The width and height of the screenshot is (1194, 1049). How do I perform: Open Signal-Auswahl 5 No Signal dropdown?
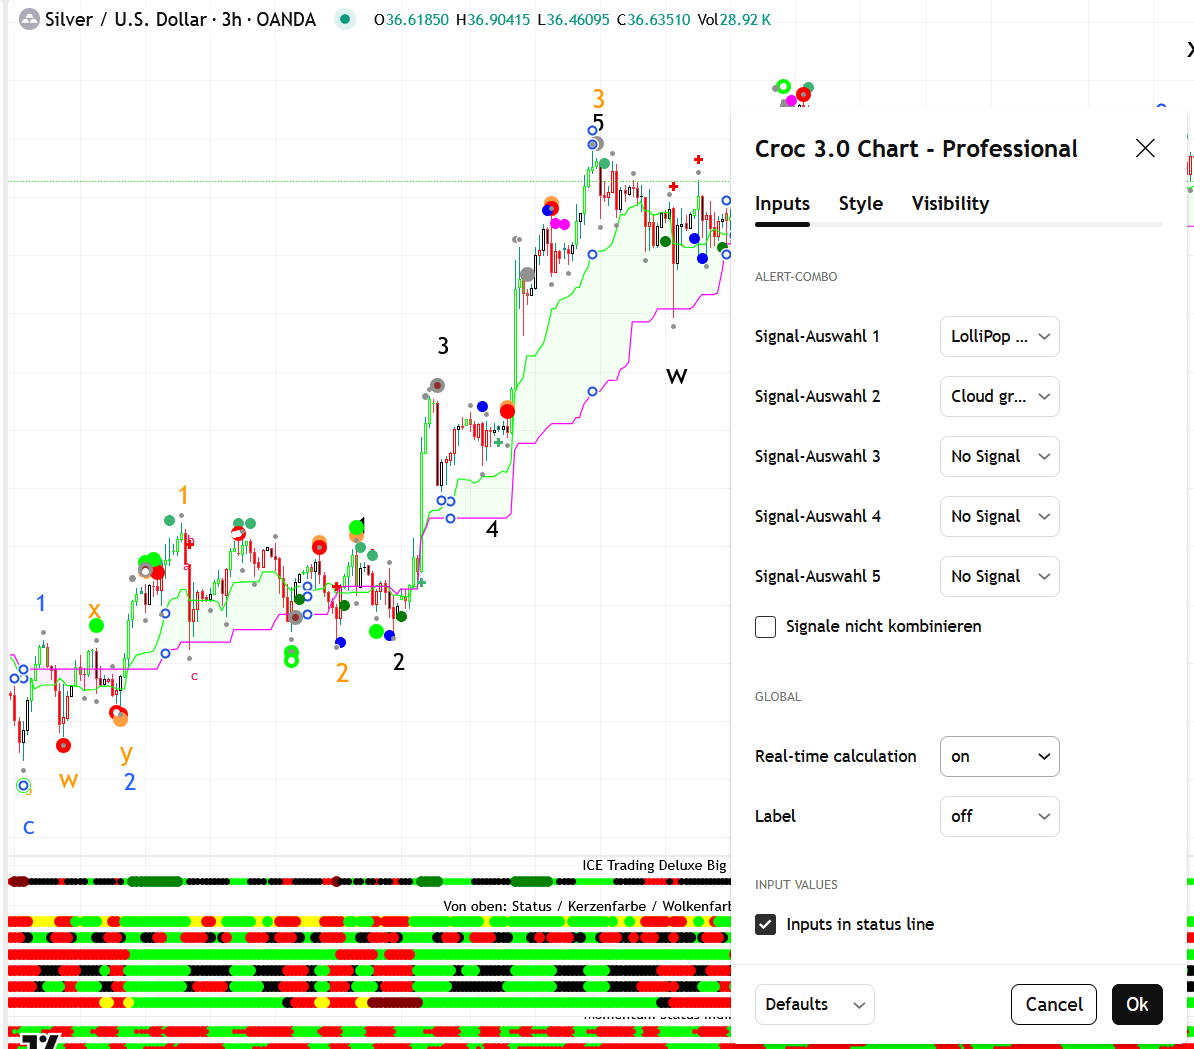(999, 577)
